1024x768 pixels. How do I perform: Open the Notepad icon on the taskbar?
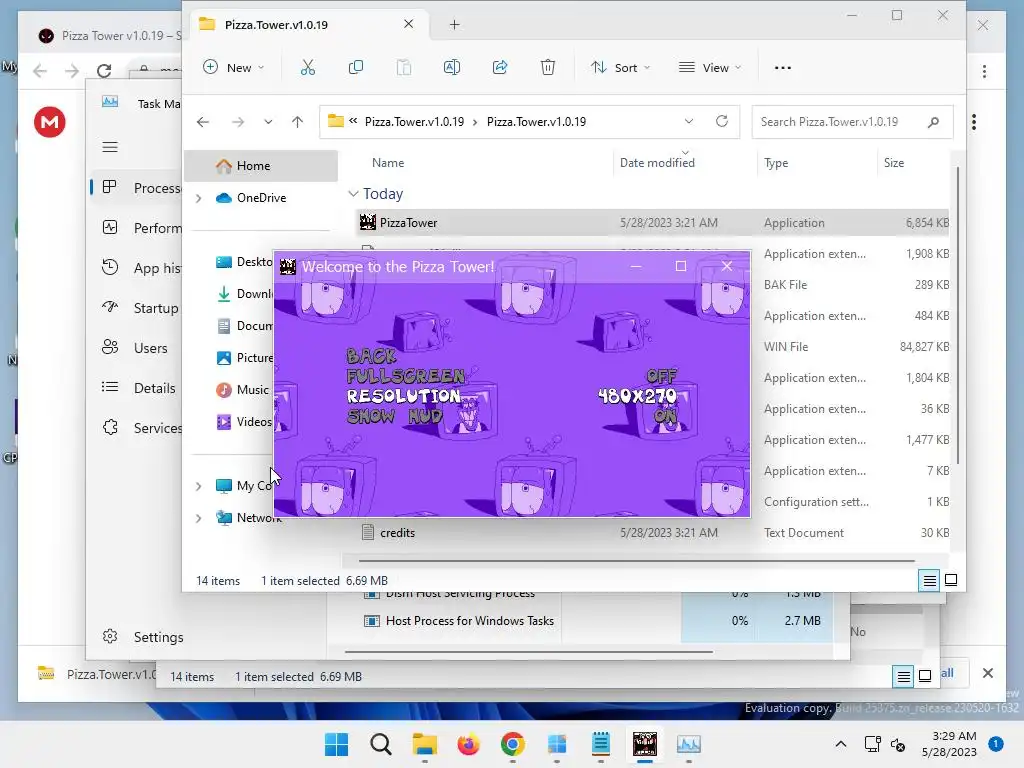click(x=601, y=744)
